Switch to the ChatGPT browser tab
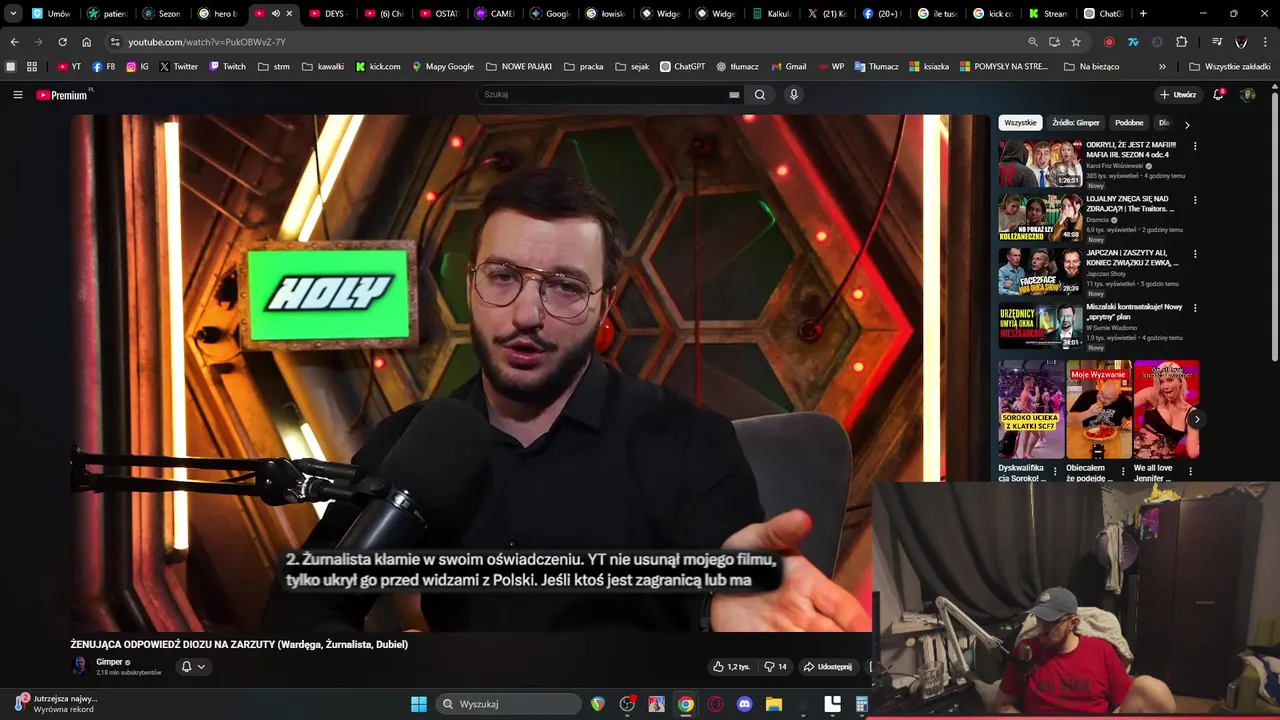 pos(1103,14)
